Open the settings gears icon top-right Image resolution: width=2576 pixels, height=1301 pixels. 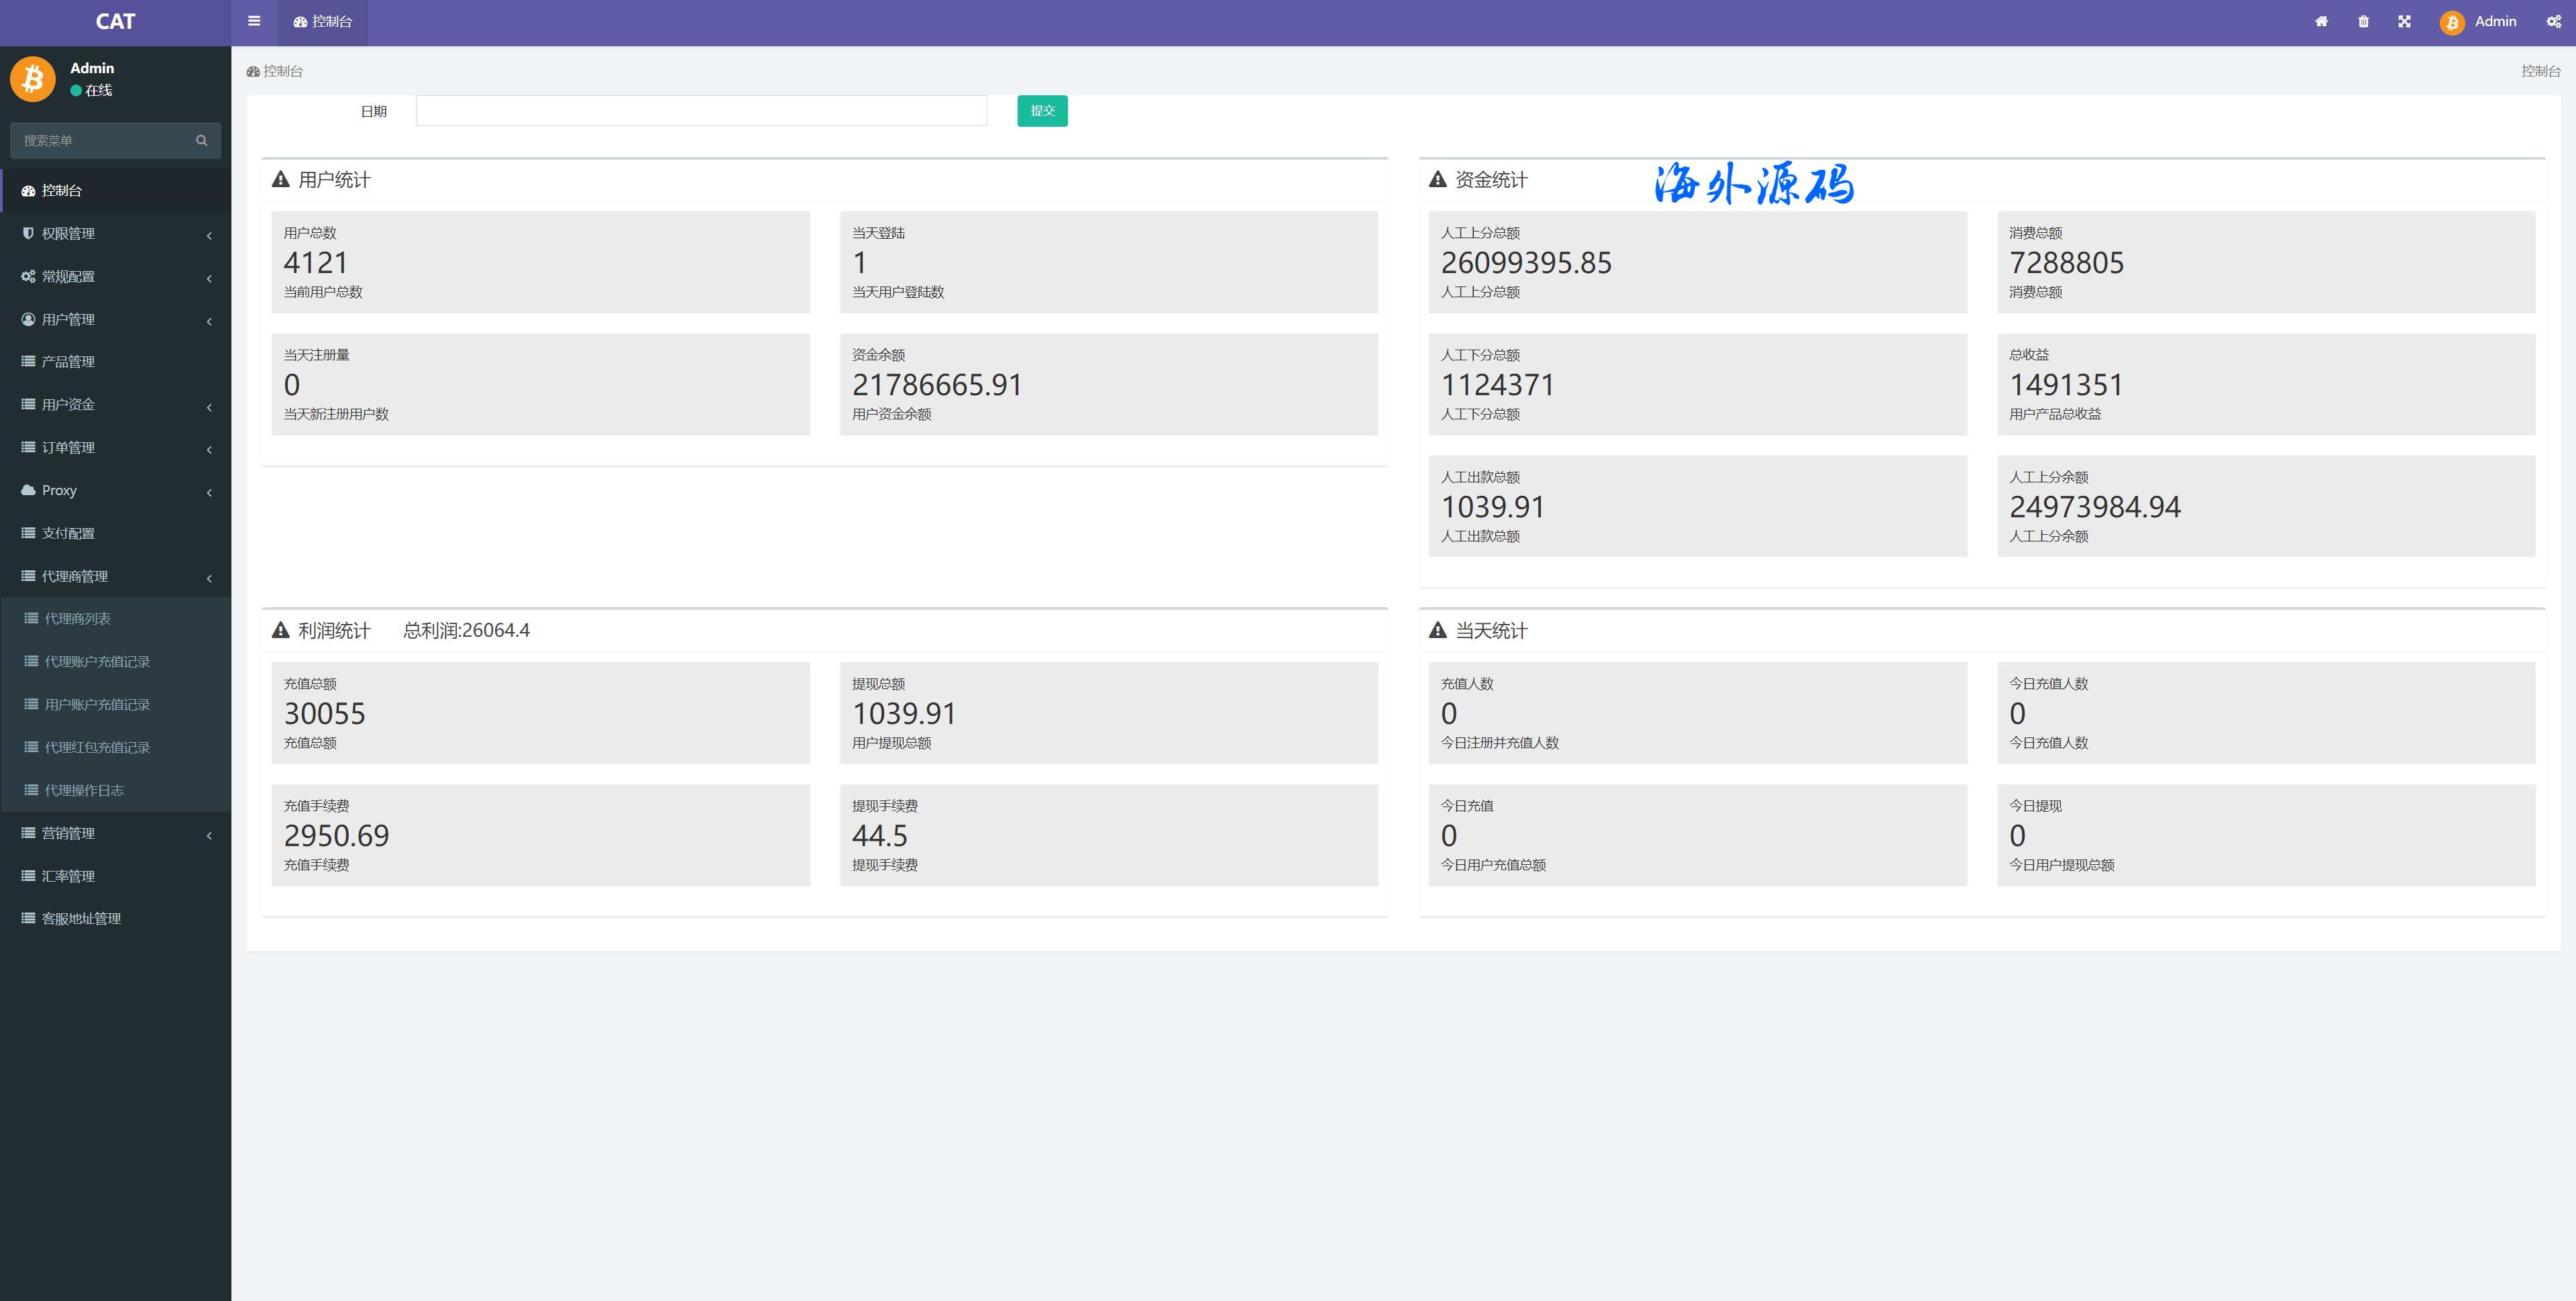pos(2553,22)
